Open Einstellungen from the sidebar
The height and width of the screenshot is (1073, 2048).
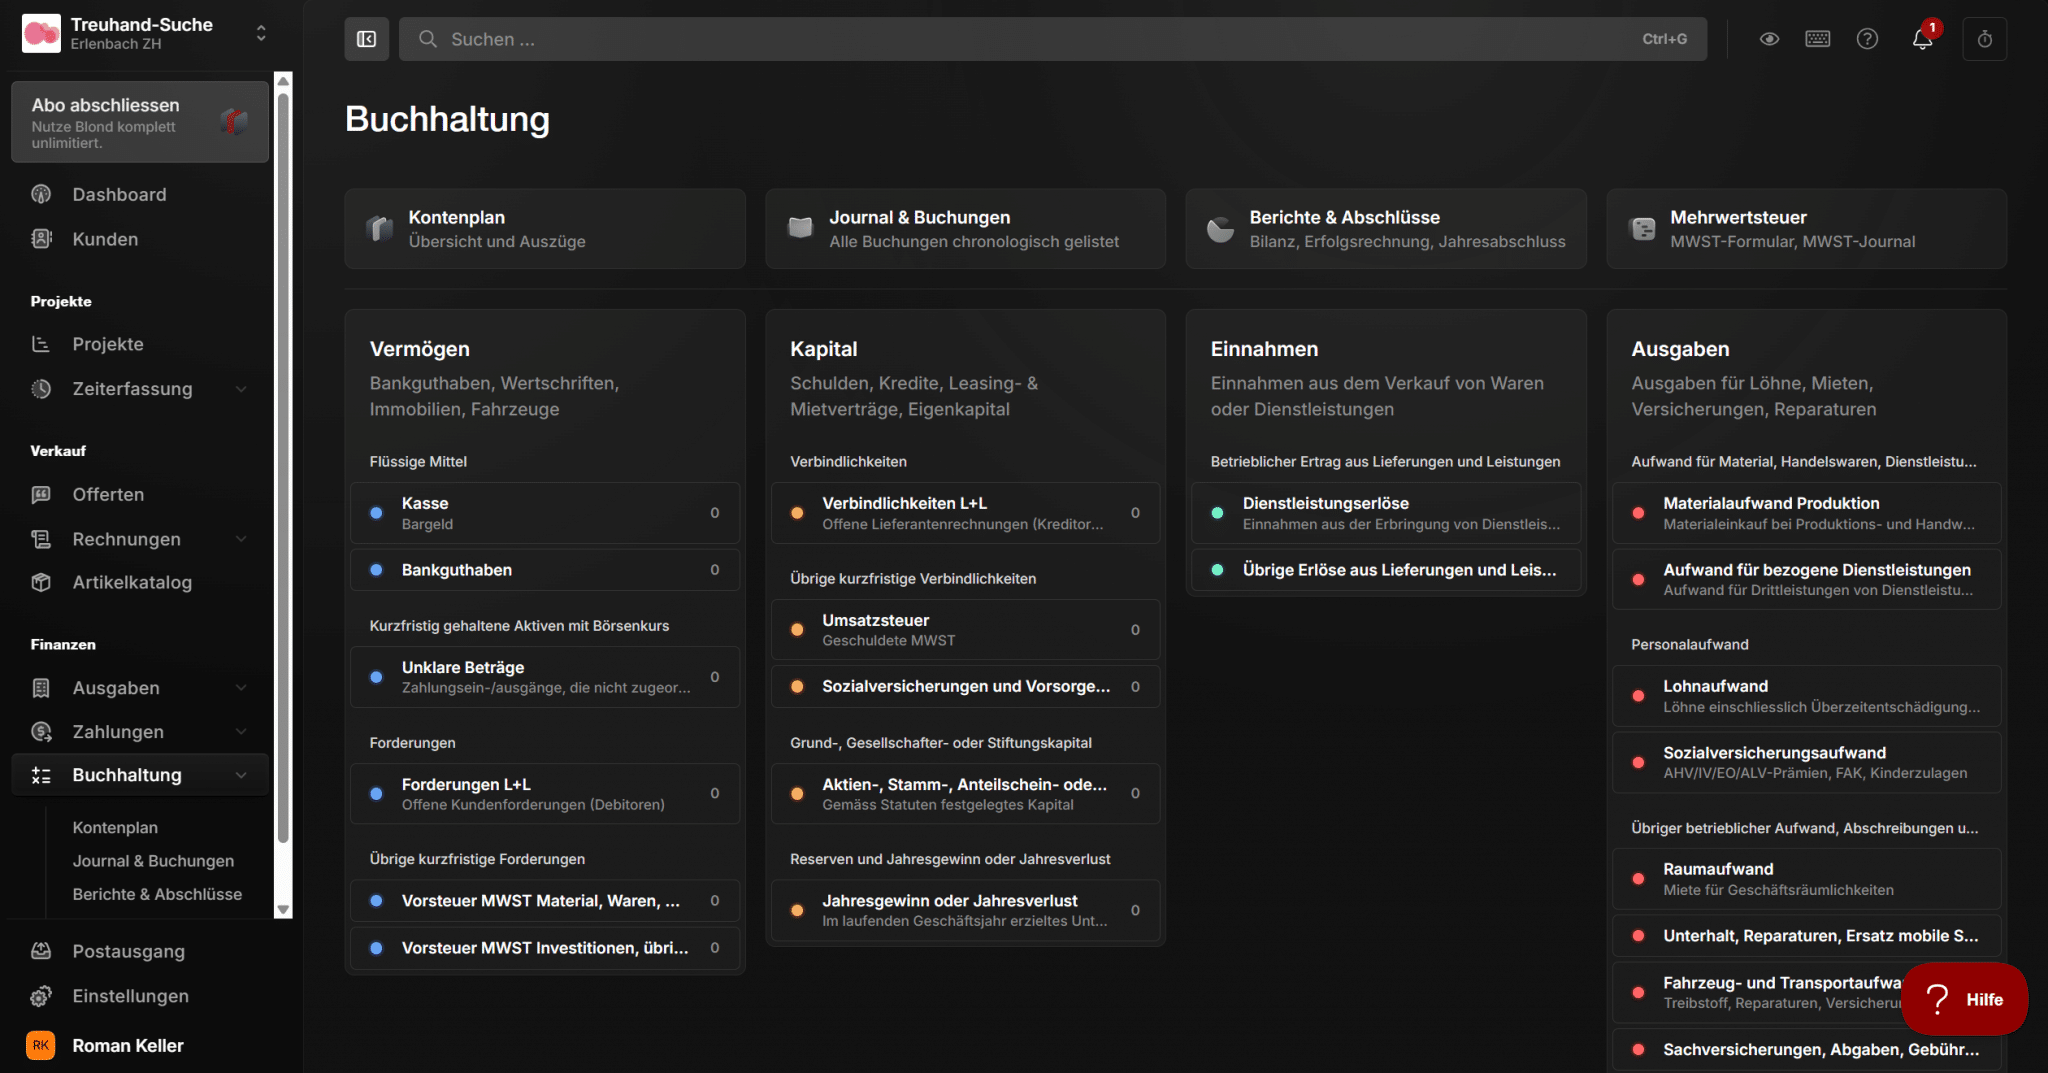coord(130,996)
